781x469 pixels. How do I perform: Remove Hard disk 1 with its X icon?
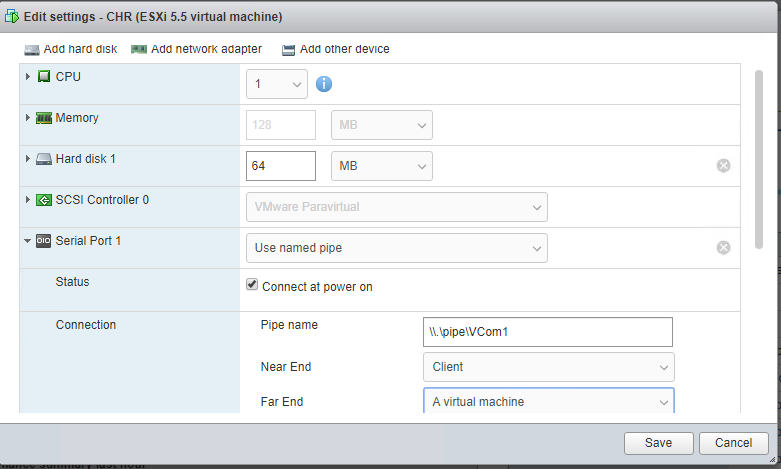coord(723,165)
